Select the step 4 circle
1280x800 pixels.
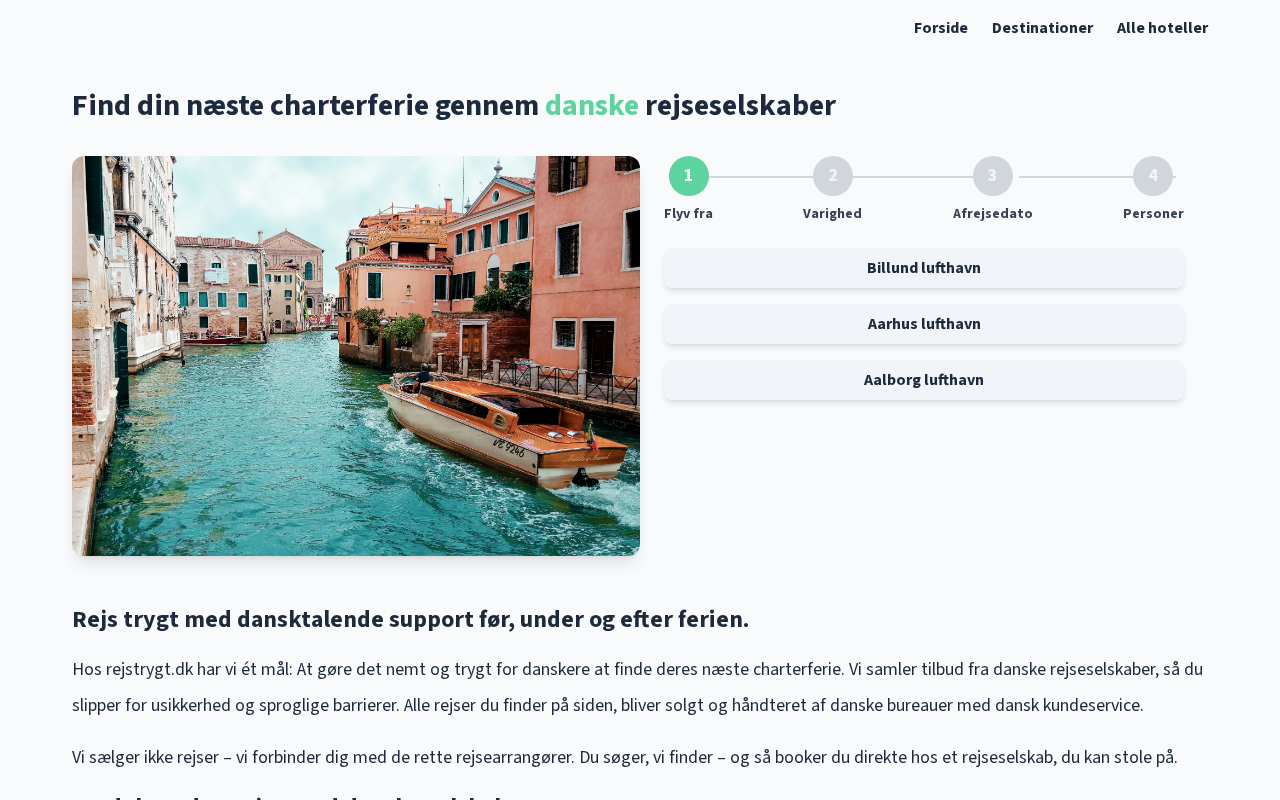(x=1152, y=176)
